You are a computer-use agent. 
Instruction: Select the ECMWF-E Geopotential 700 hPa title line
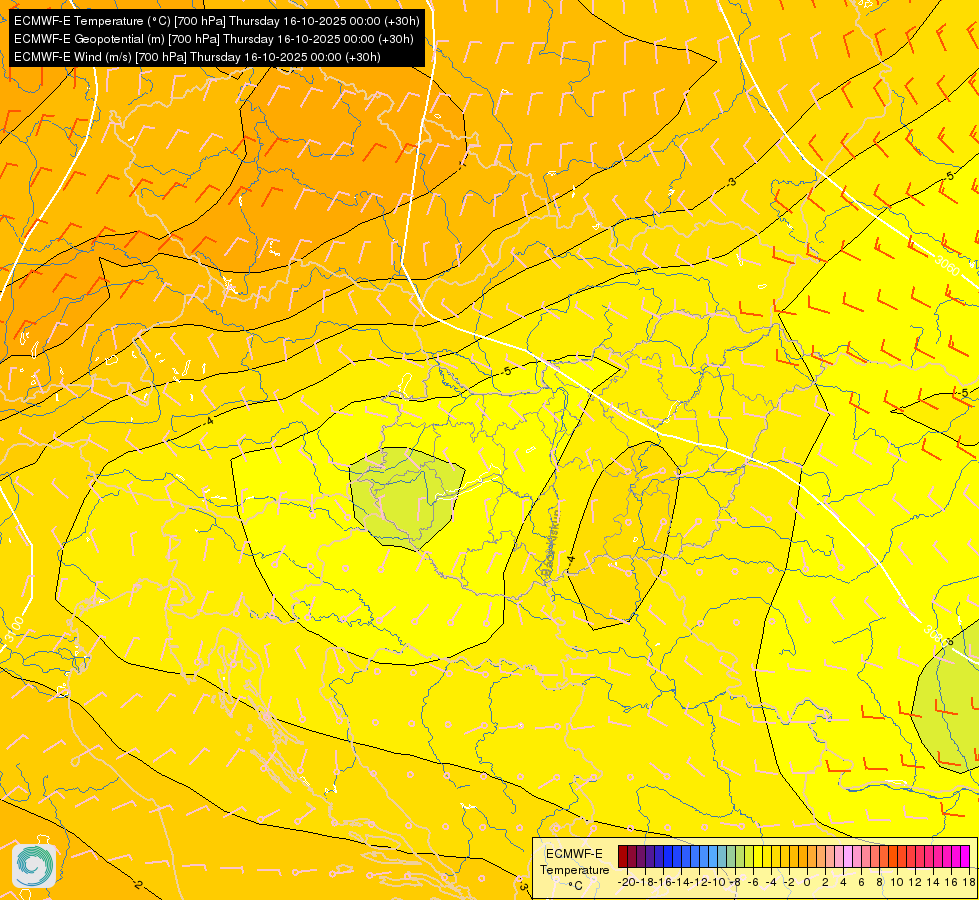[213, 39]
